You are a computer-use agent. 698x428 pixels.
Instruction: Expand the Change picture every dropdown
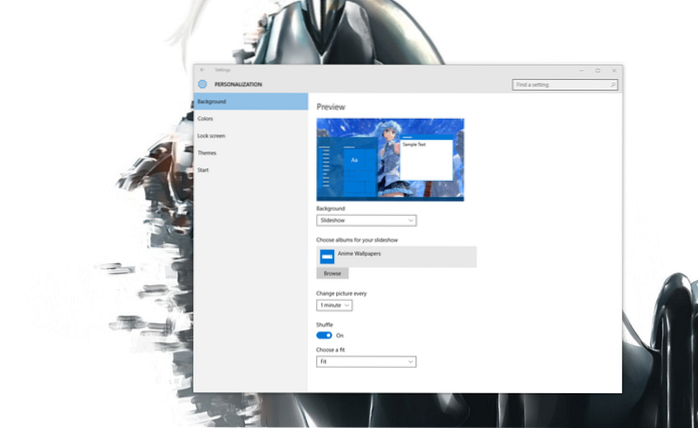pos(334,304)
